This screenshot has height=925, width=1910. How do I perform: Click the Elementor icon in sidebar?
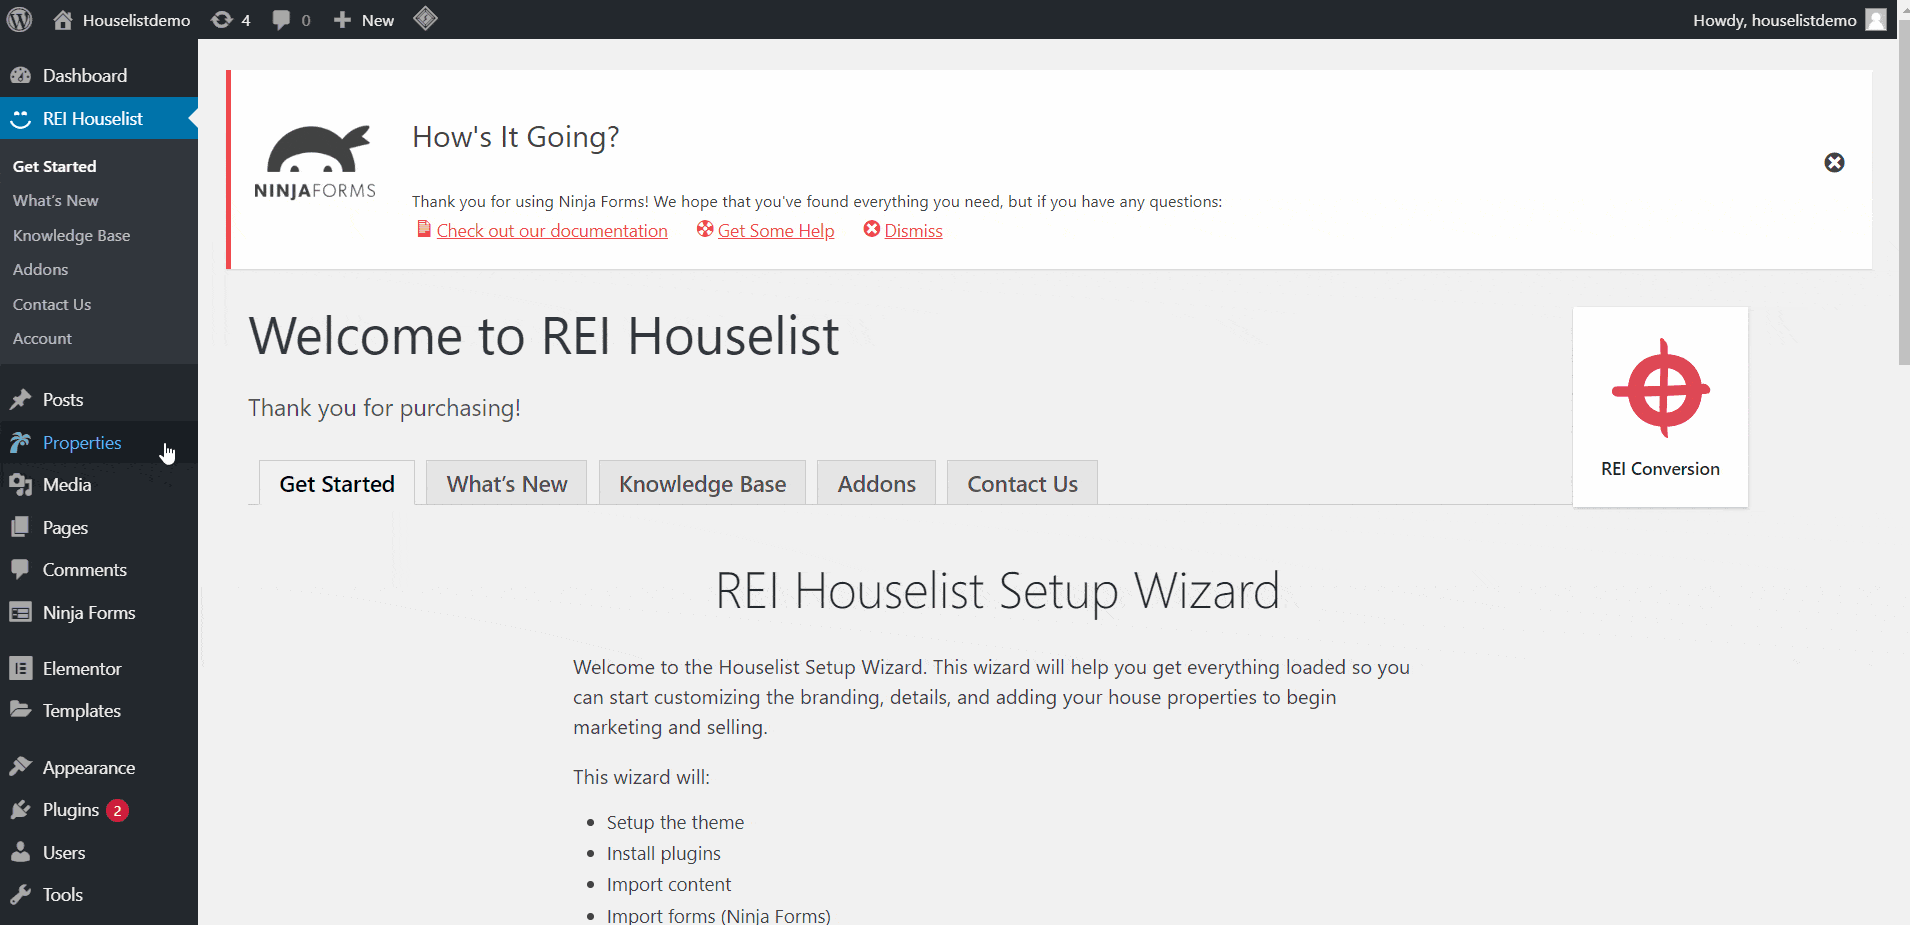(20, 668)
